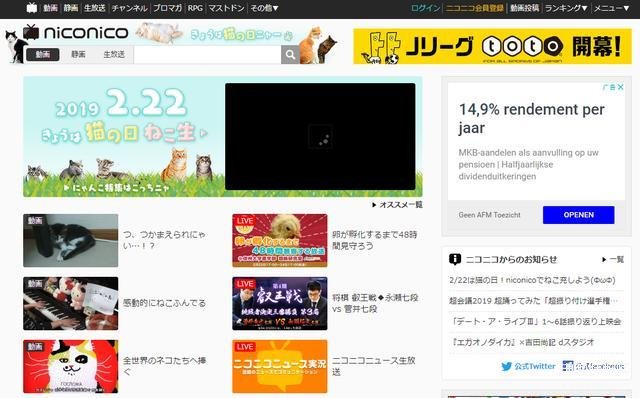This screenshot has width=640, height=398.
Task: Click the Jリーグ toto banner ad
Action: [492, 46]
